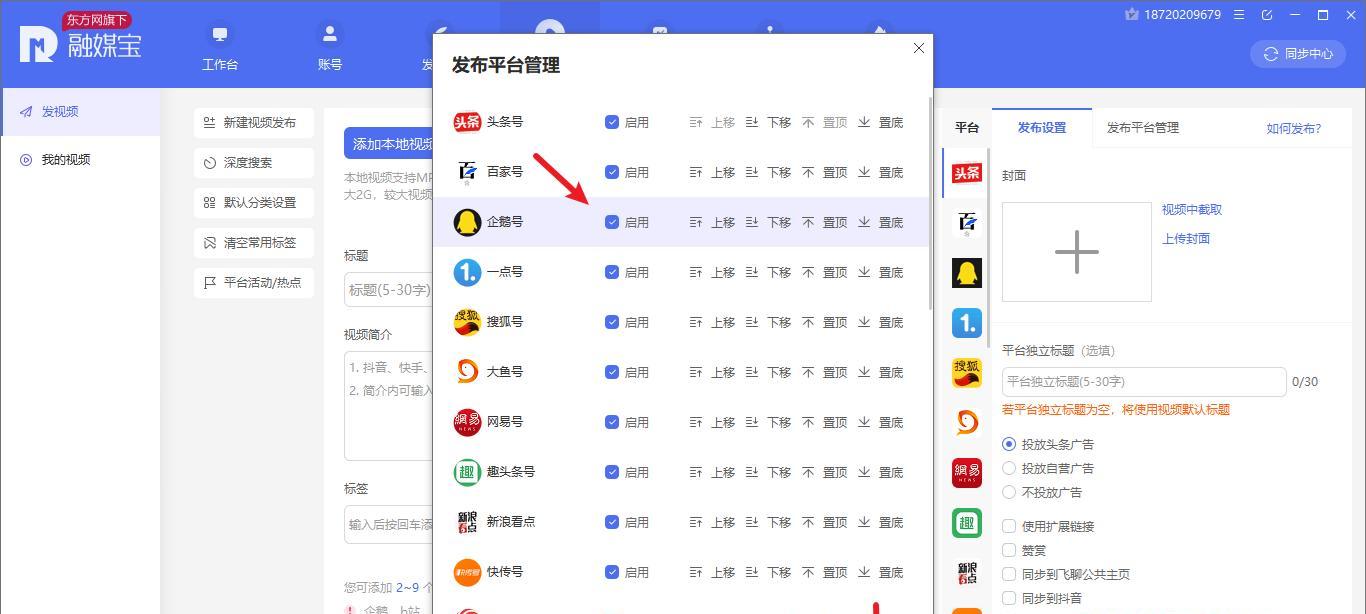Uncheck 启用 for 大鱼号
Screen dimensions: 1366x614
click(x=612, y=372)
